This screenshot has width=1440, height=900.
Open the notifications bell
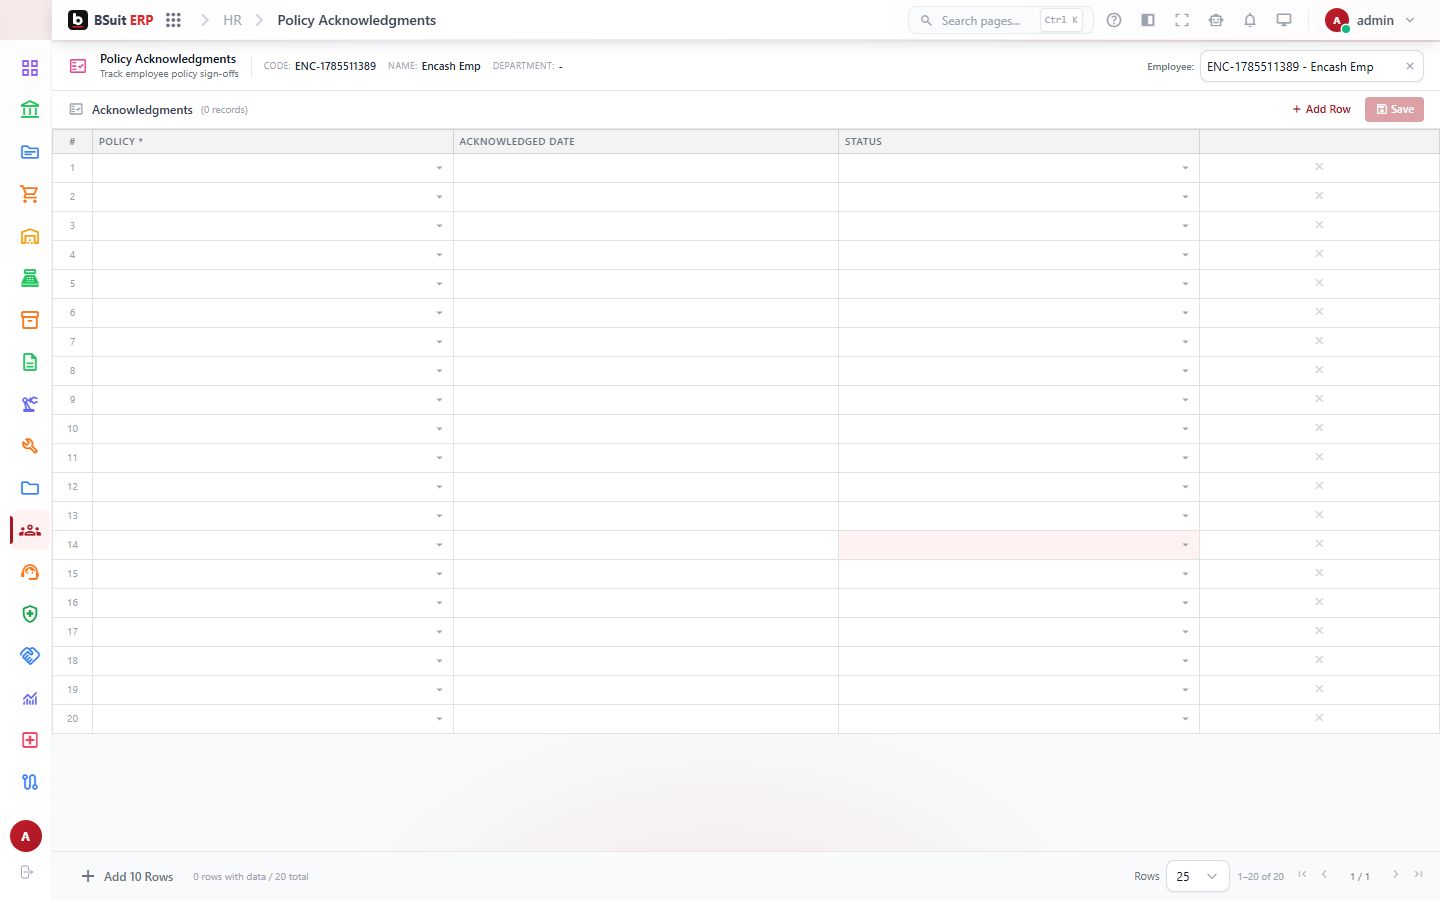pyautogui.click(x=1250, y=20)
